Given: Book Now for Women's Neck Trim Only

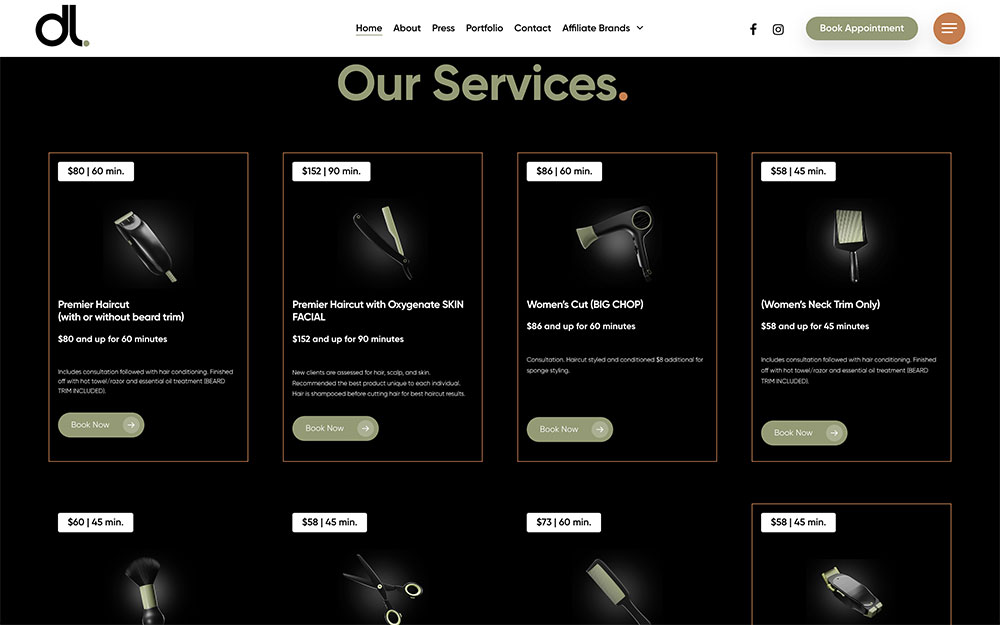Looking at the screenshot, I should 804,432.
